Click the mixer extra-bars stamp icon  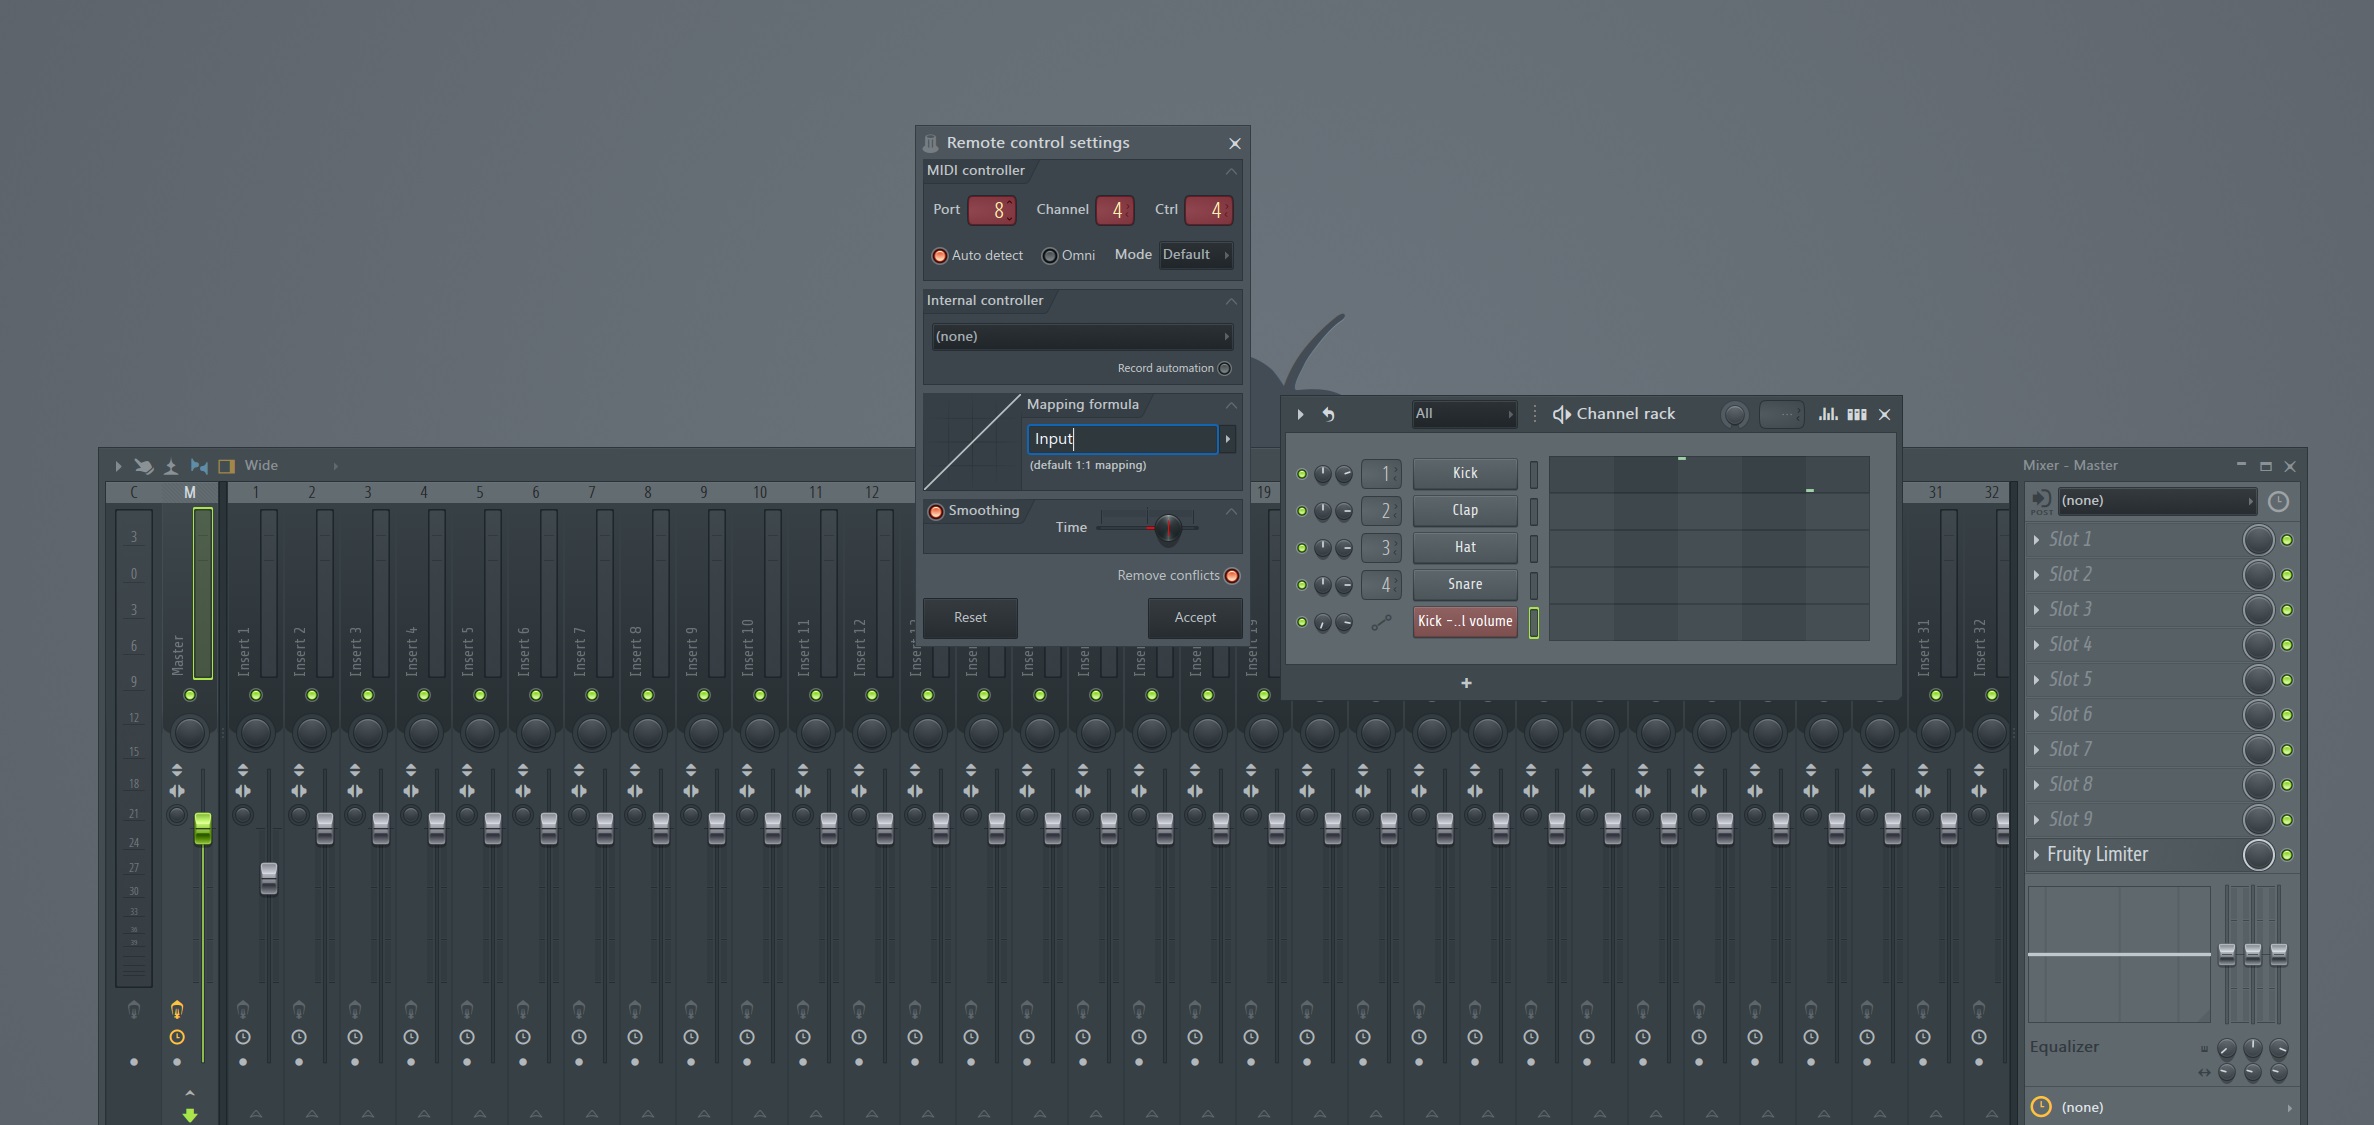tap(171, 466)
